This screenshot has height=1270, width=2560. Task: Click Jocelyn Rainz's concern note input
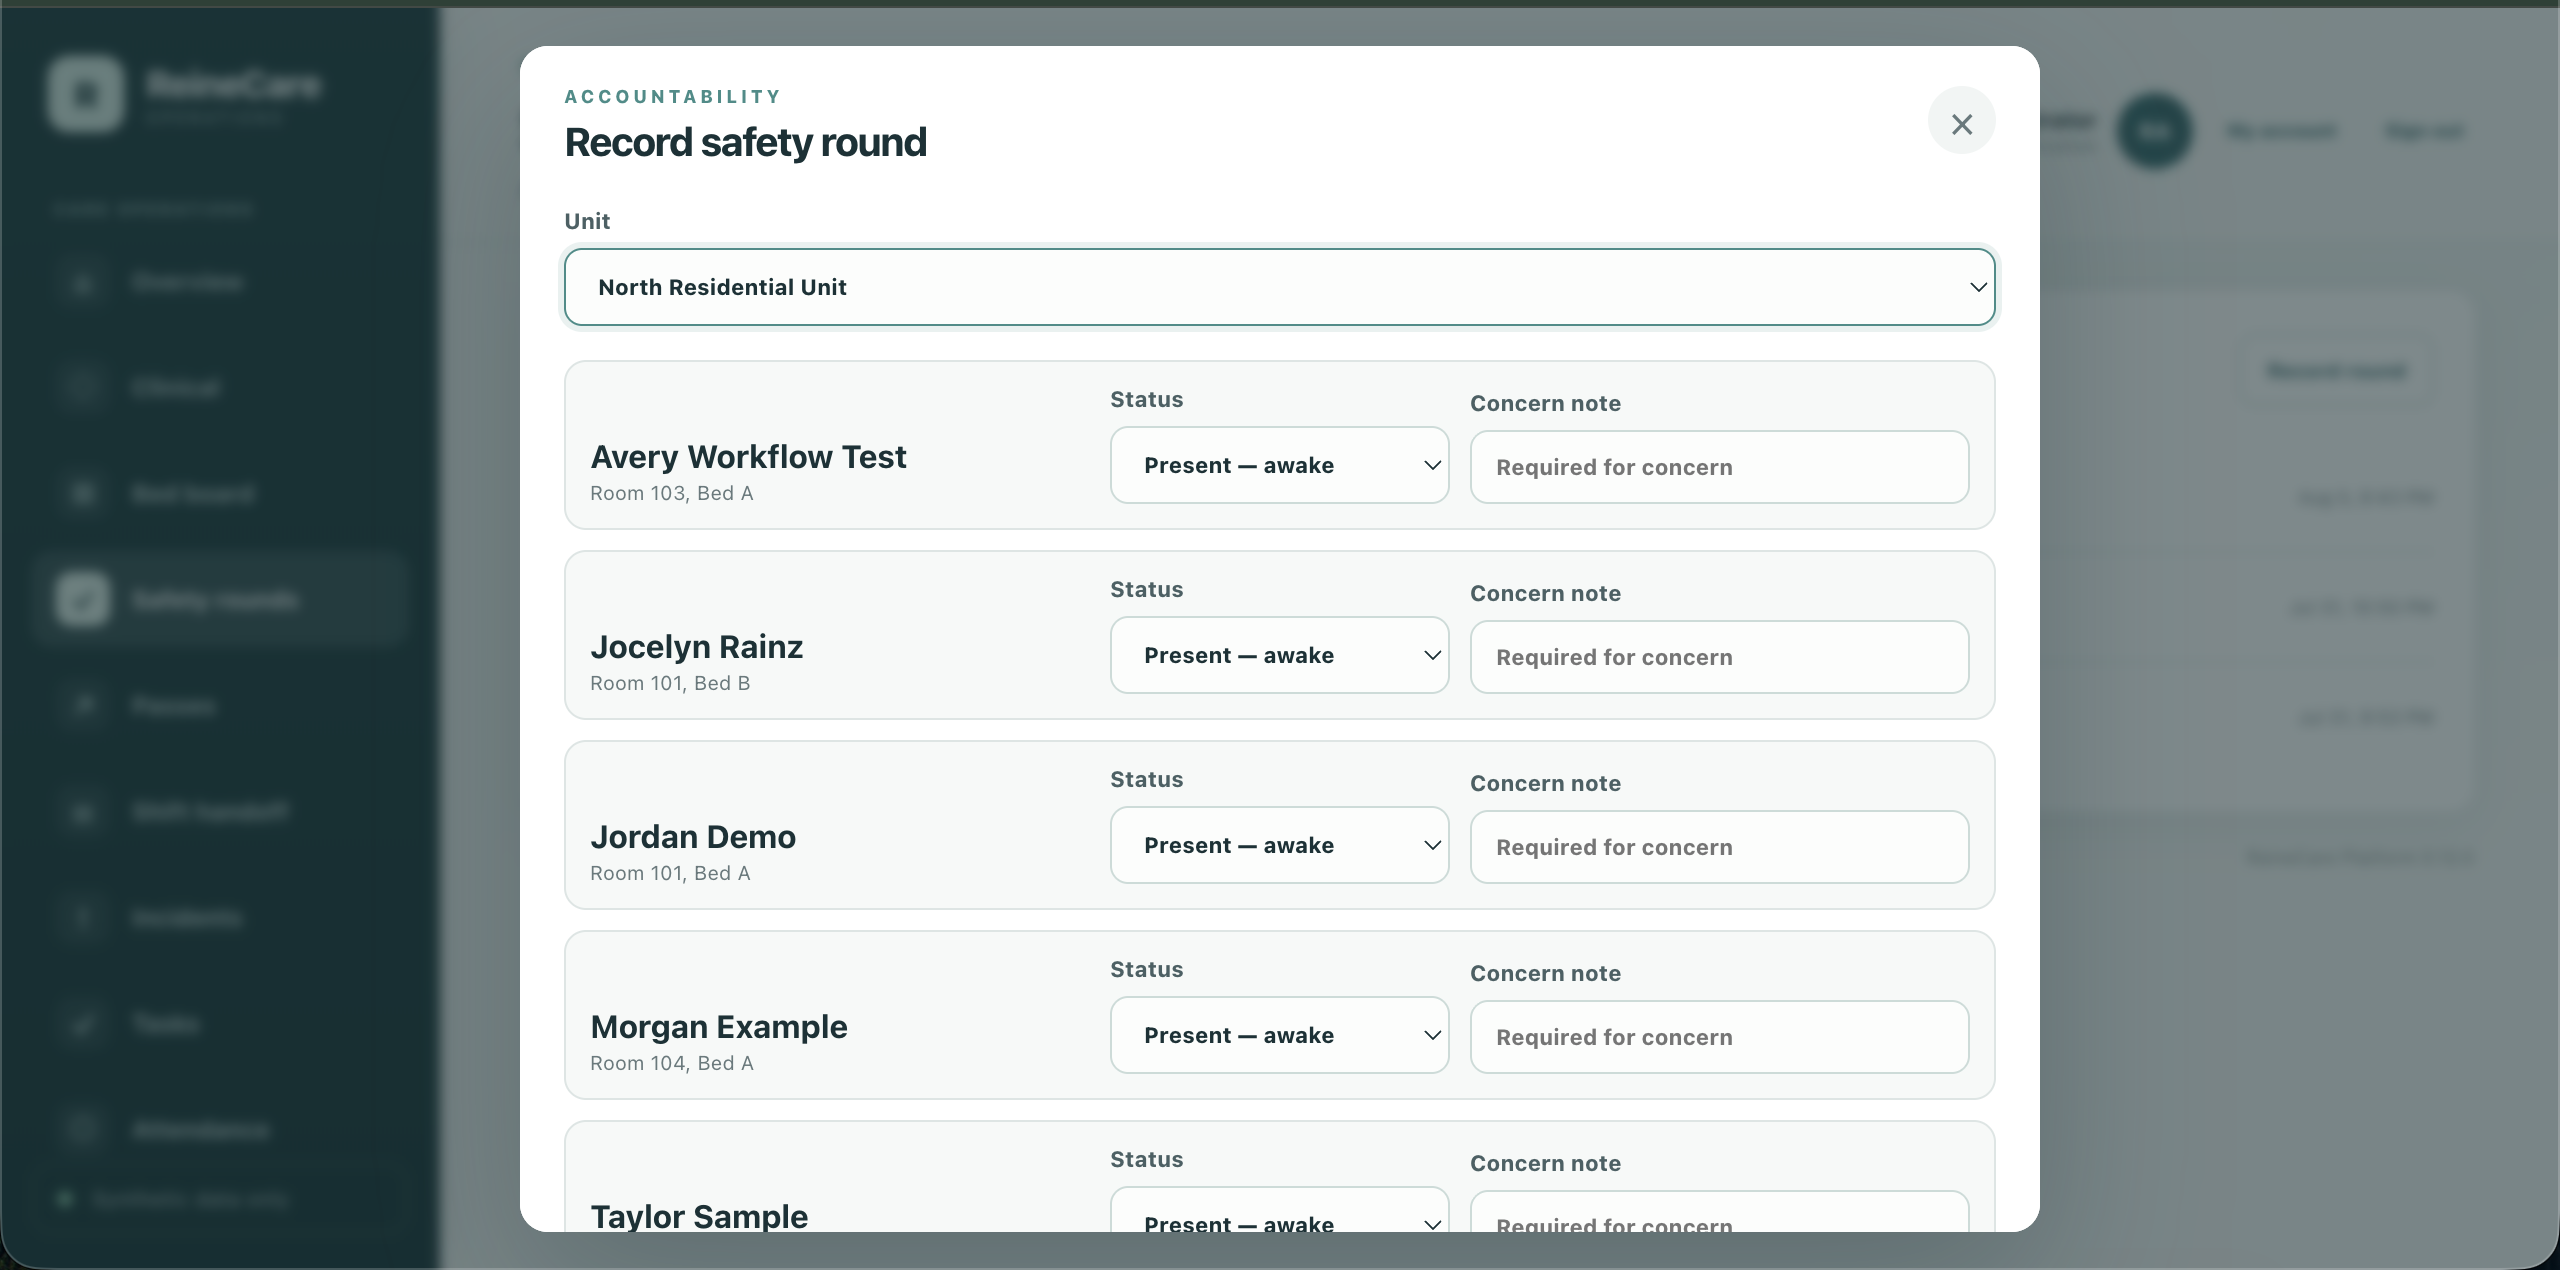coord(1719,657)
